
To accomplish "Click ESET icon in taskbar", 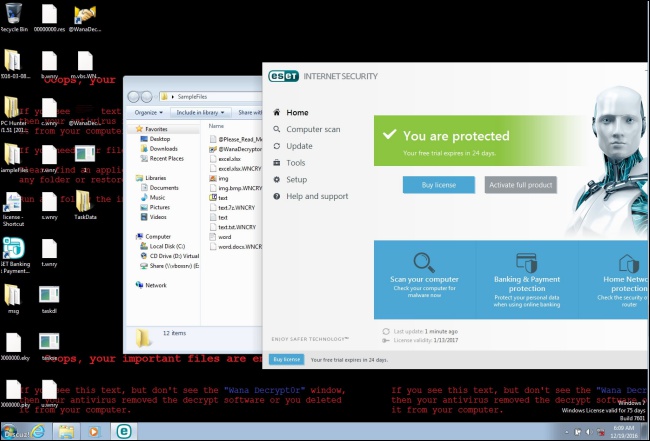I will coord(124,431).
